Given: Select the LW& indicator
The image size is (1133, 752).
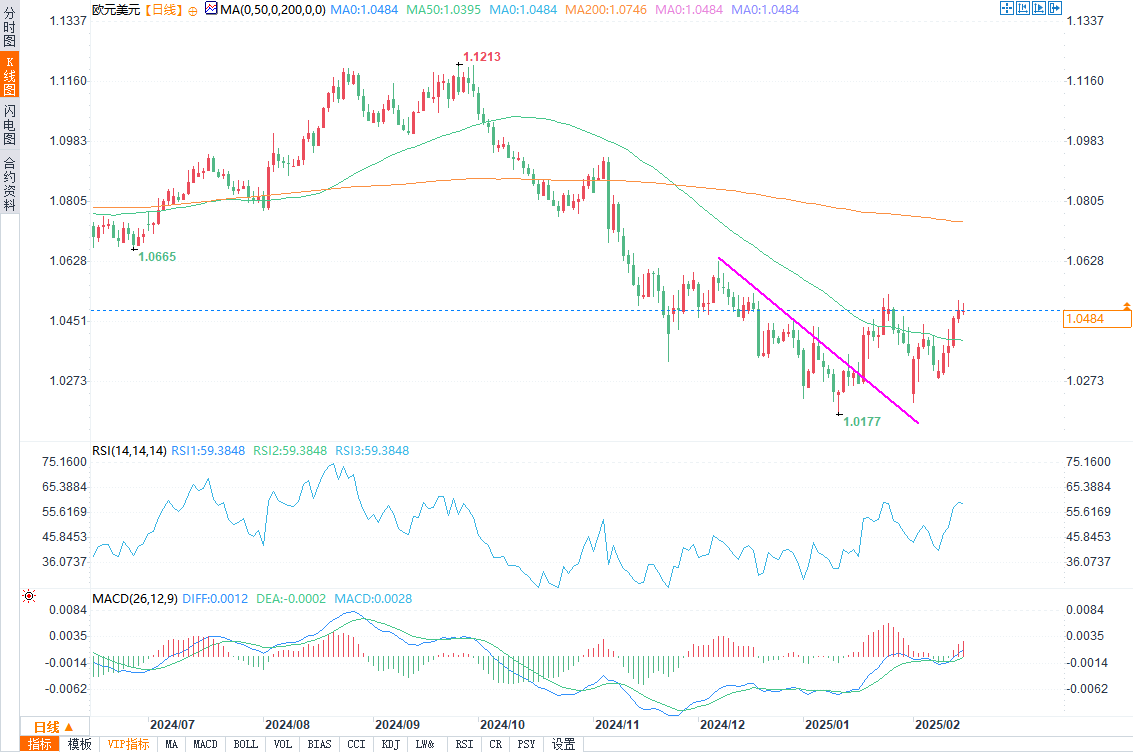Looking at the screenshot, I should tap(425, 744).
